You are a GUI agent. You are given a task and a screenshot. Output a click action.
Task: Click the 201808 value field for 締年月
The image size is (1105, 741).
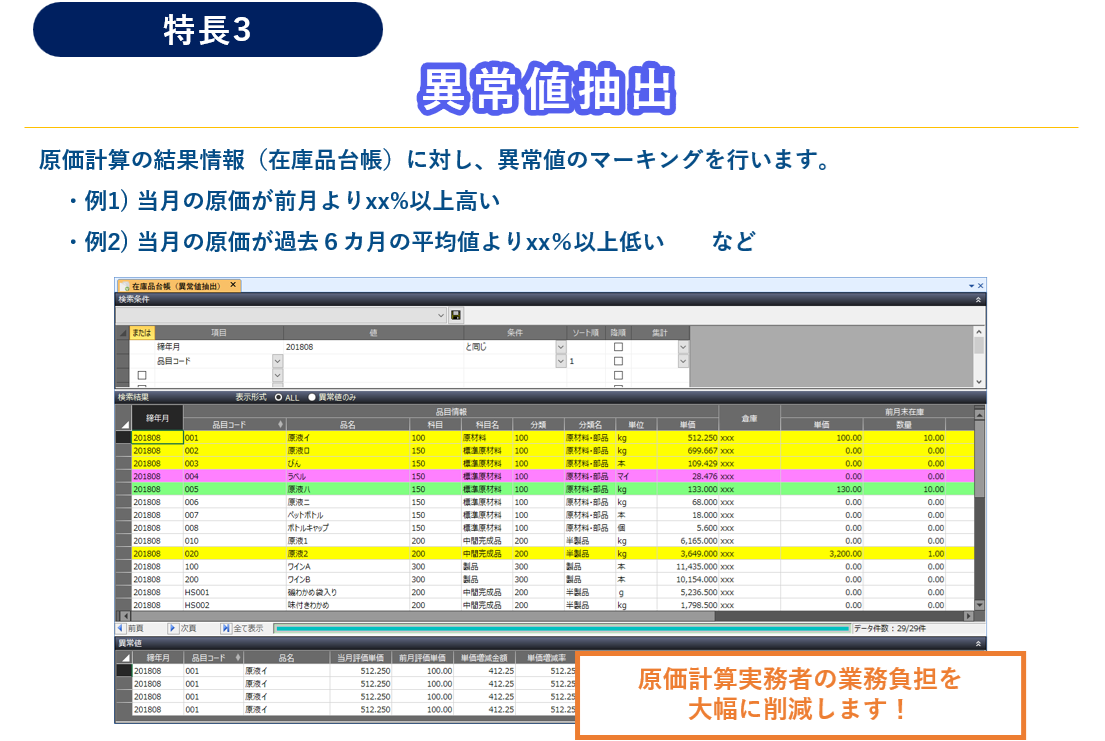(x=373, y=347)
